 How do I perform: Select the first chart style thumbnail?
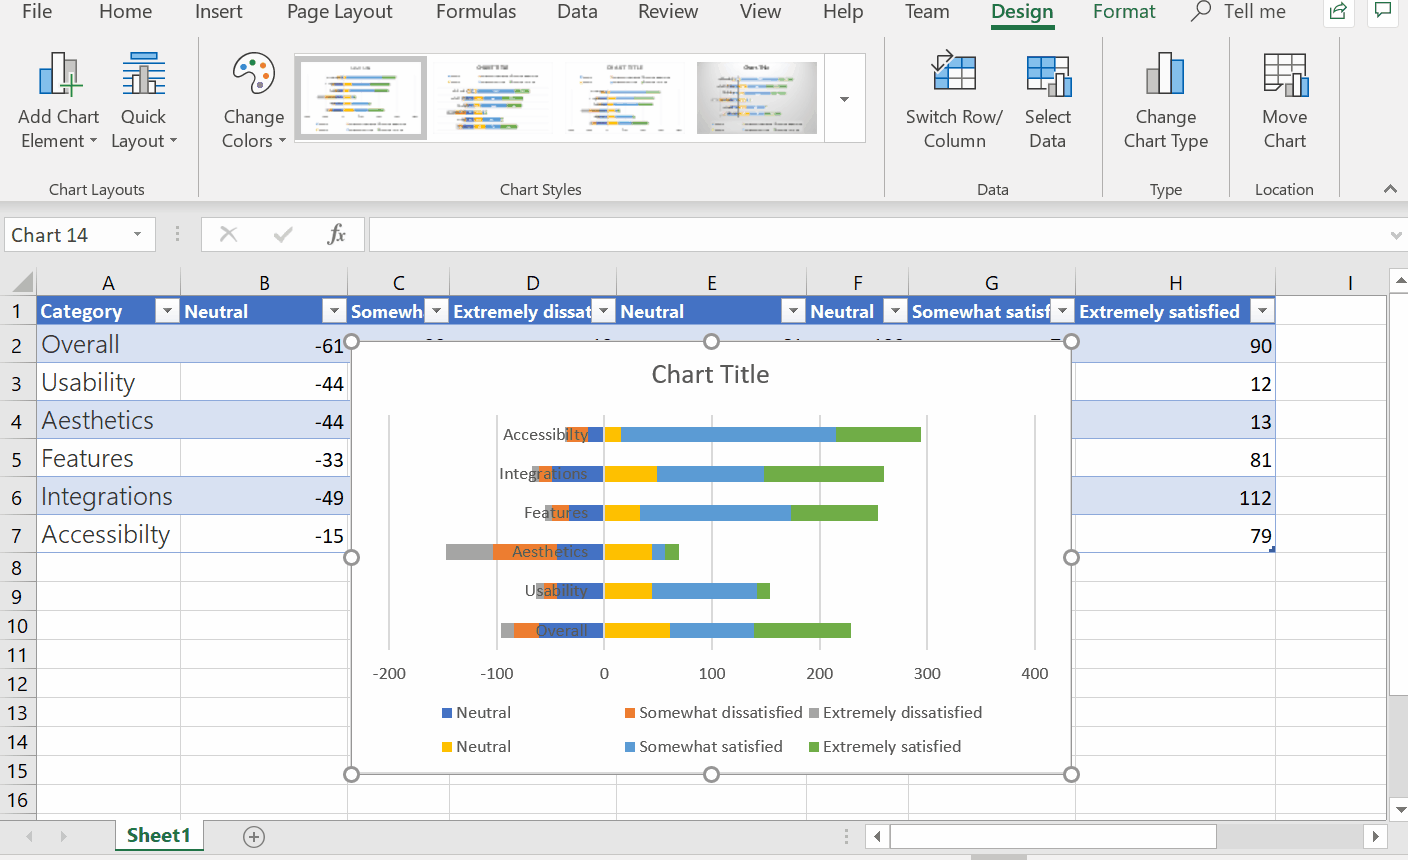point(361,97)
